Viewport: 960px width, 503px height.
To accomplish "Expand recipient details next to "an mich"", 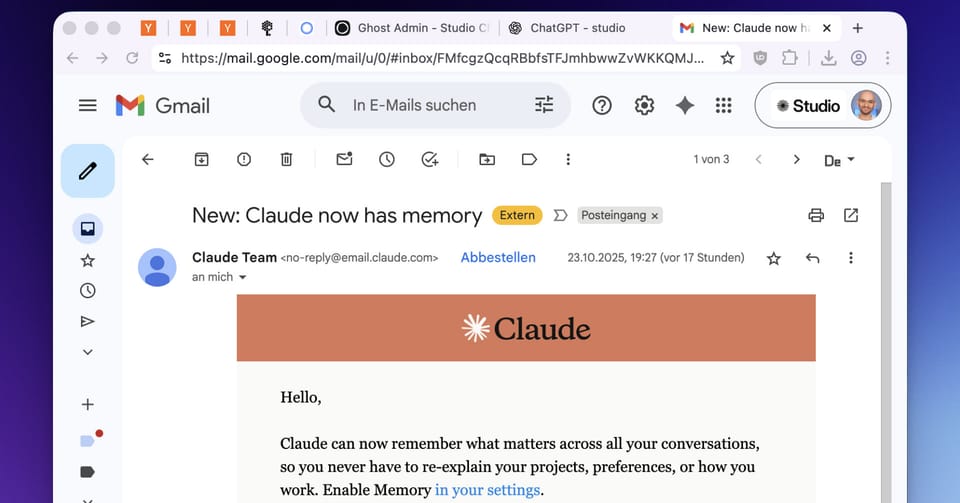I will pyautogui.click(x=242, y=277).
